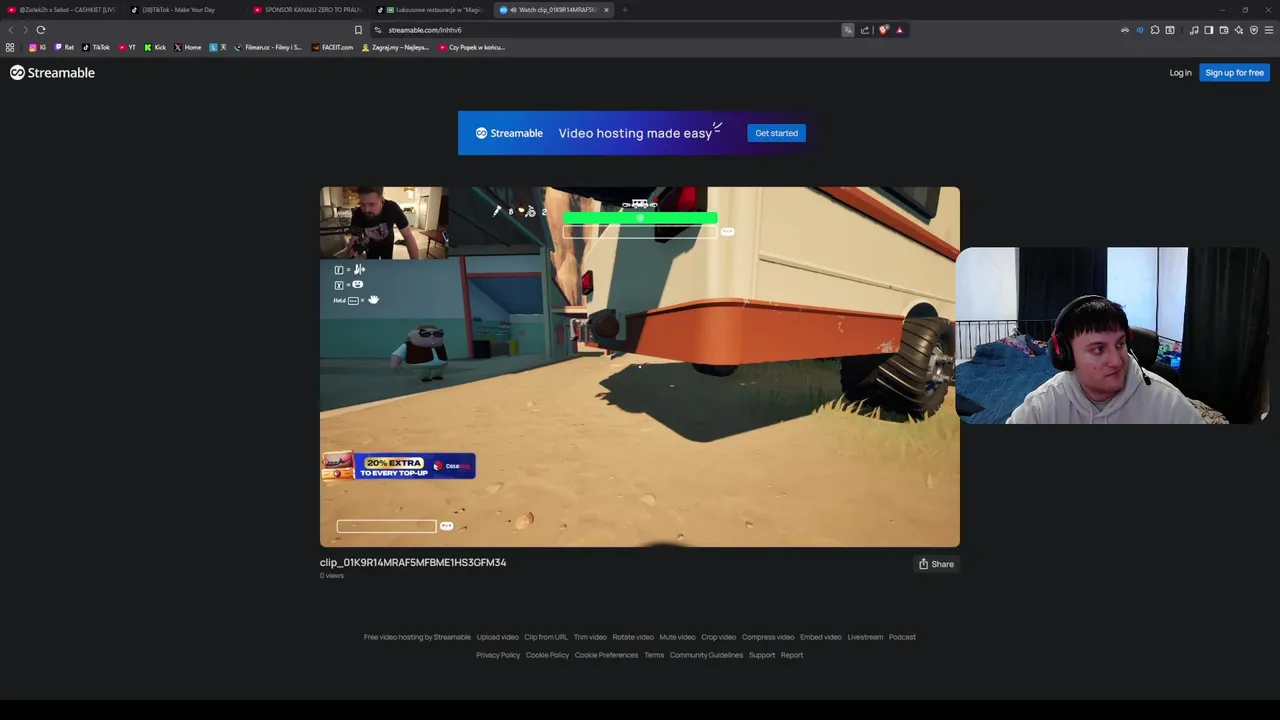Screen dimensions: 1280x720
Task: Open the extensions puzzle icon
Action: point(1155,30)
